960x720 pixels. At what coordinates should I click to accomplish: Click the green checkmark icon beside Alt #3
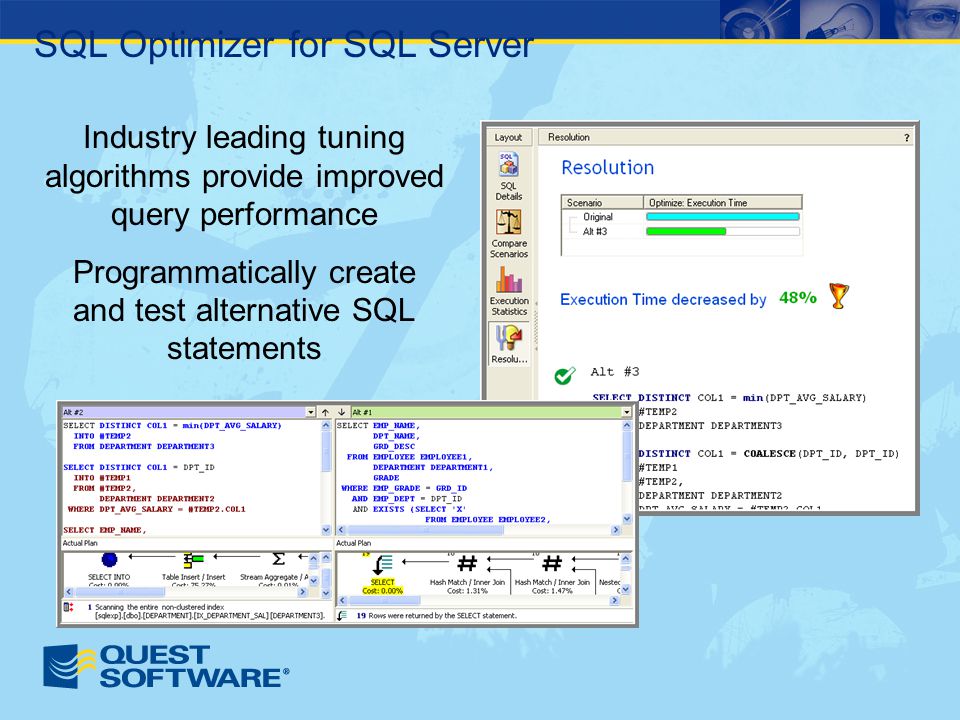click(564, 375)
